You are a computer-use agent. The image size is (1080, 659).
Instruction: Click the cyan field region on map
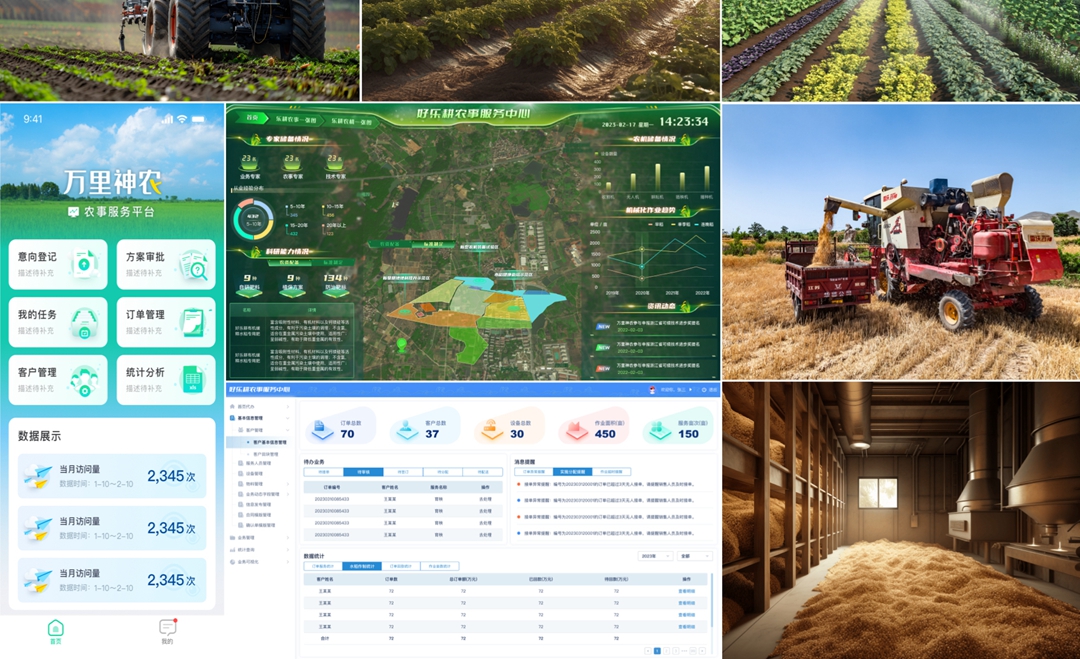[x=520, y=300]
